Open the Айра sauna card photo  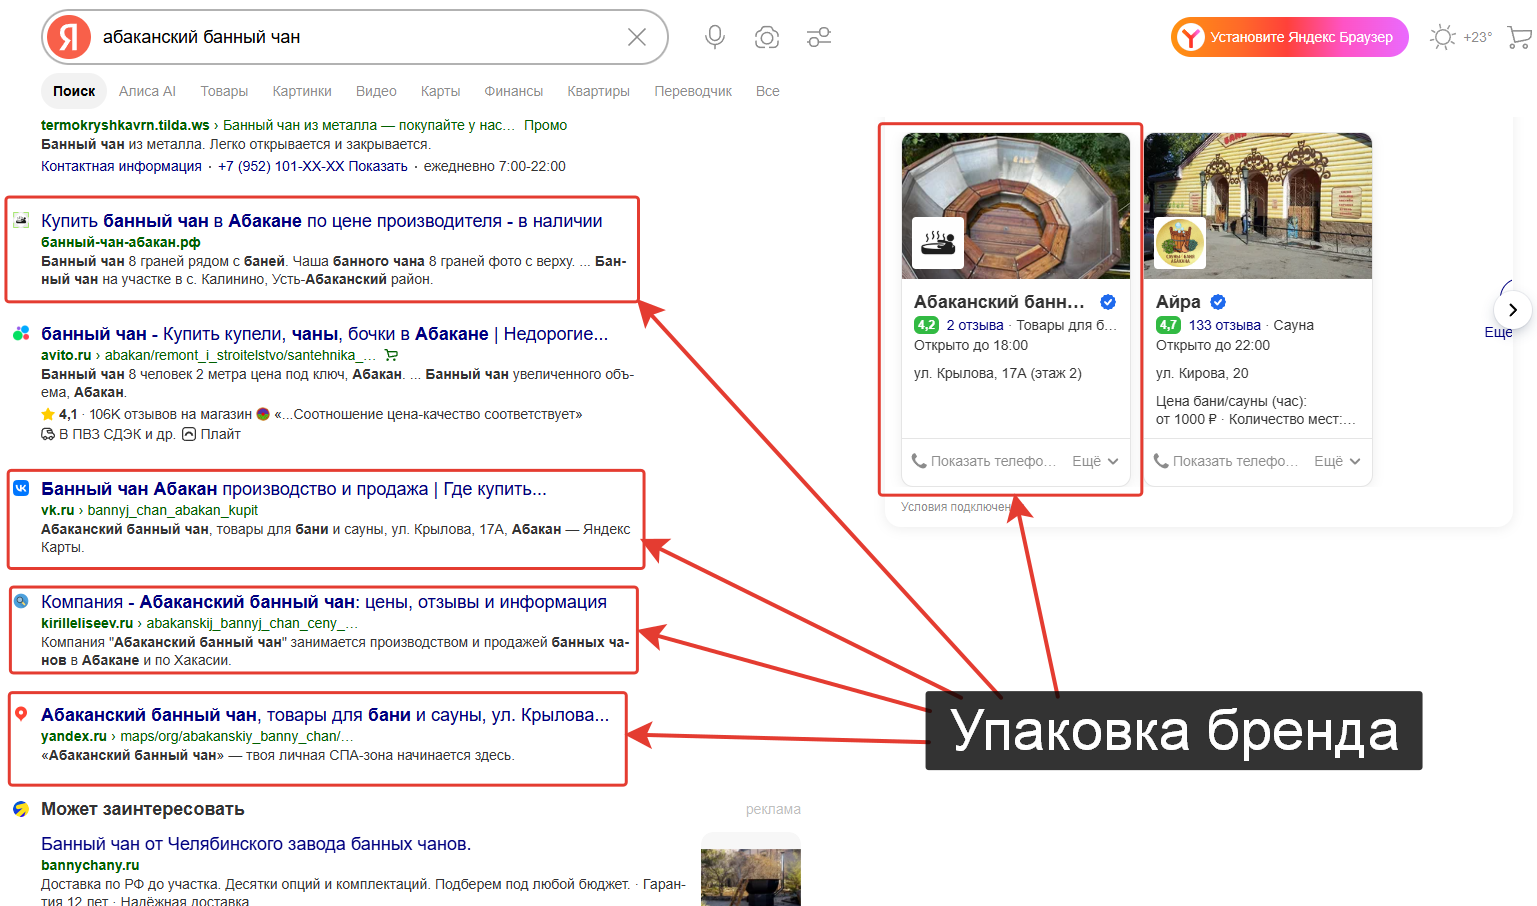(x=1258, y=206)
